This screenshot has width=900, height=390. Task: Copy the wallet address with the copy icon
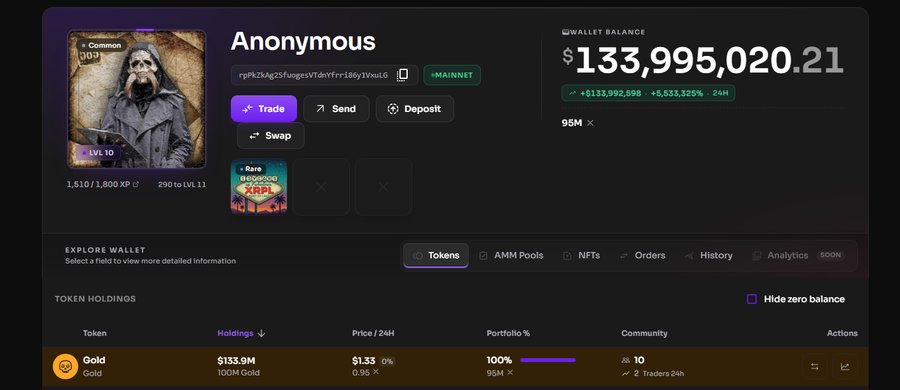click(403, 75)
